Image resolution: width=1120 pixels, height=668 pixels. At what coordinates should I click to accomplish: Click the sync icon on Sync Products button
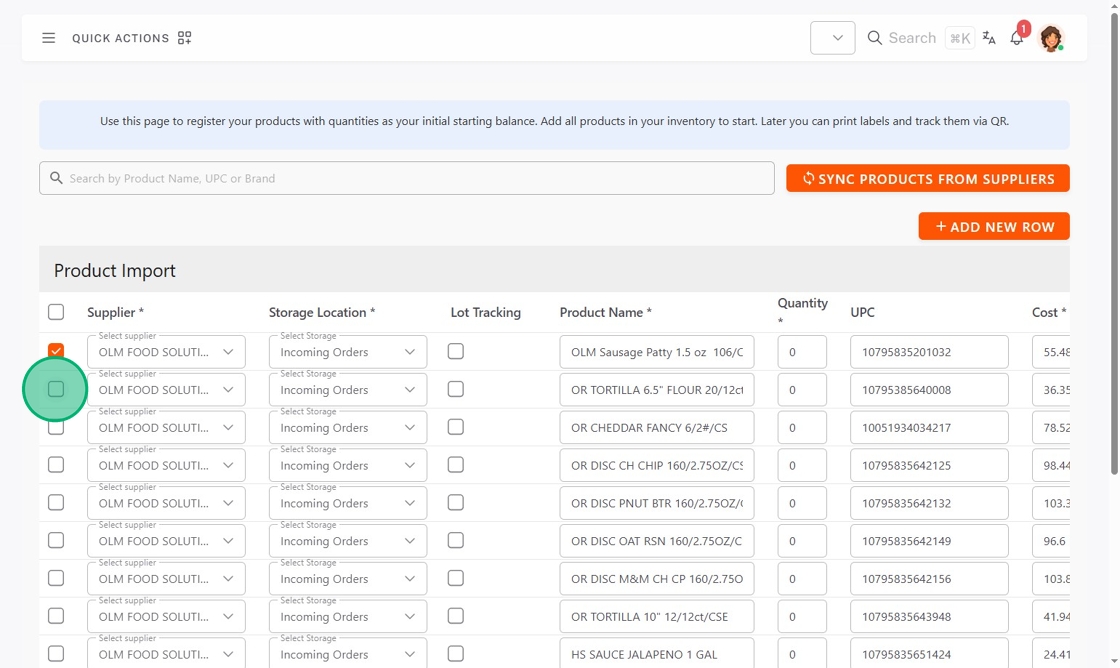(x=808, y=178)
